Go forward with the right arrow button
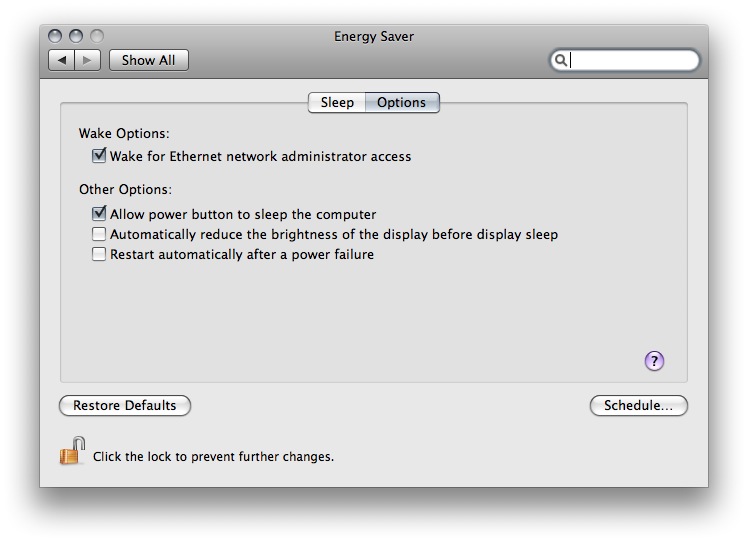 (87, 60)
